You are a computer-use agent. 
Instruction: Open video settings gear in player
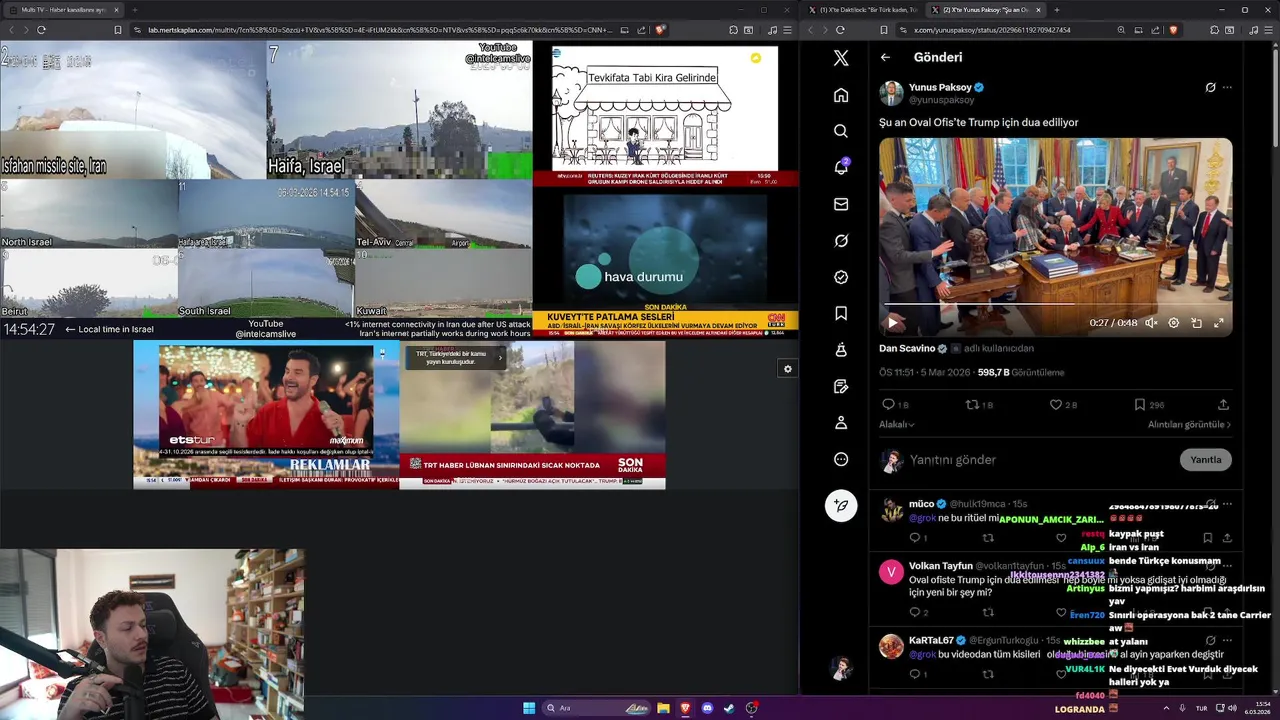click(1174, 323)
